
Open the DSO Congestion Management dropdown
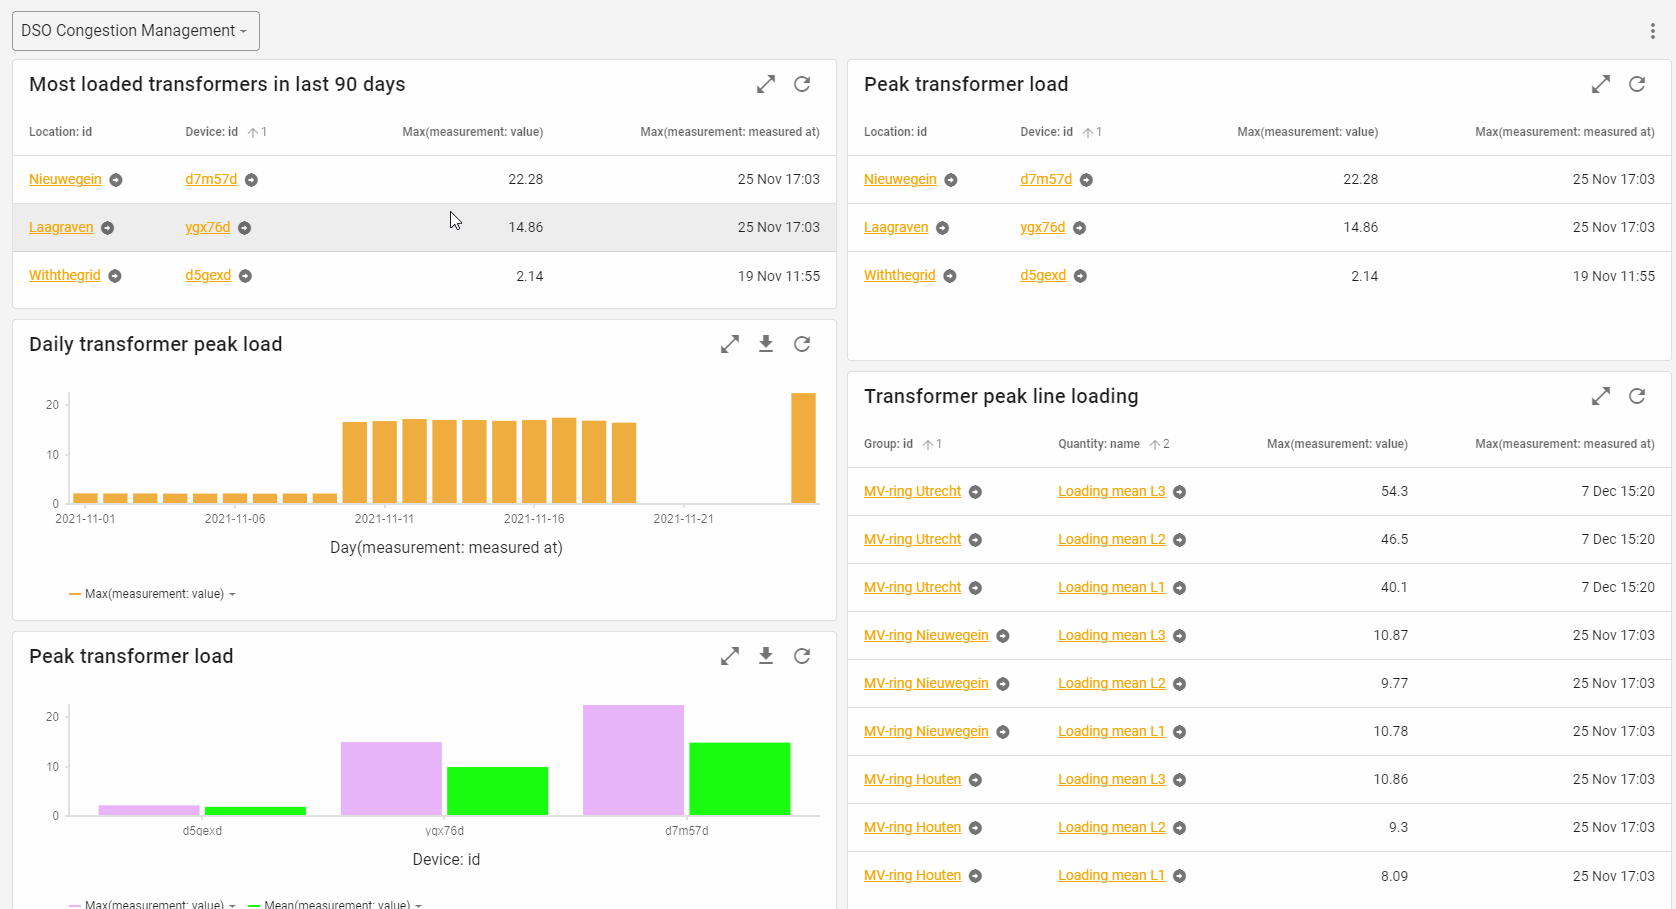coord(135,31)
